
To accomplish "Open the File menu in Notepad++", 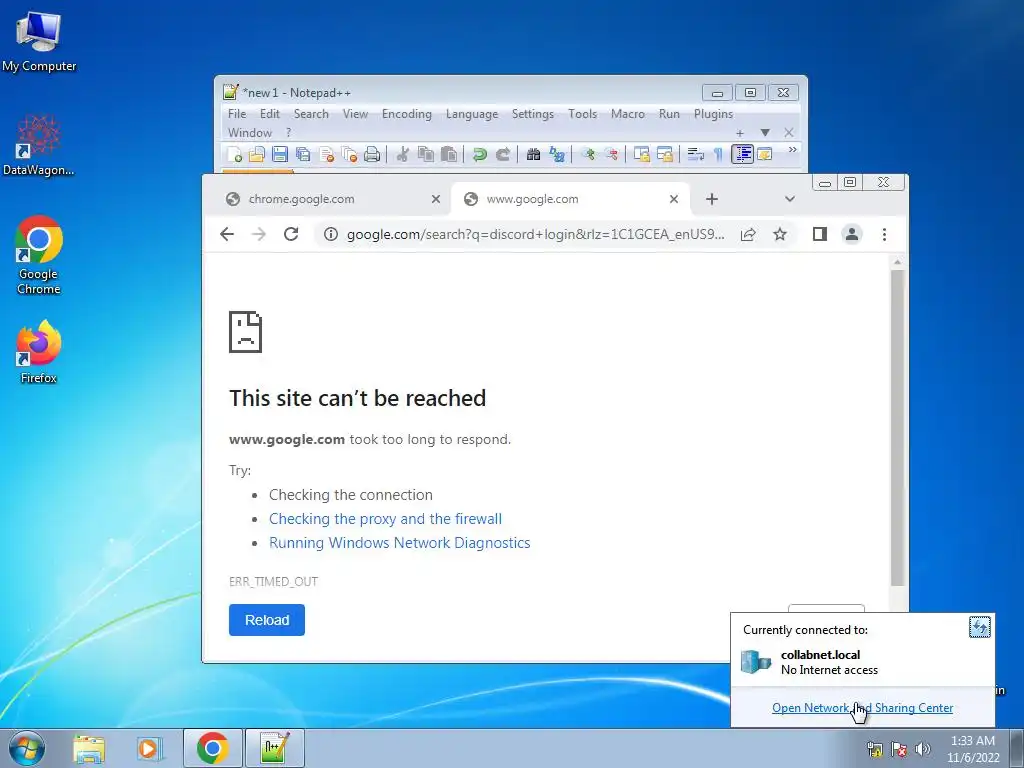I will coord(237,114).
